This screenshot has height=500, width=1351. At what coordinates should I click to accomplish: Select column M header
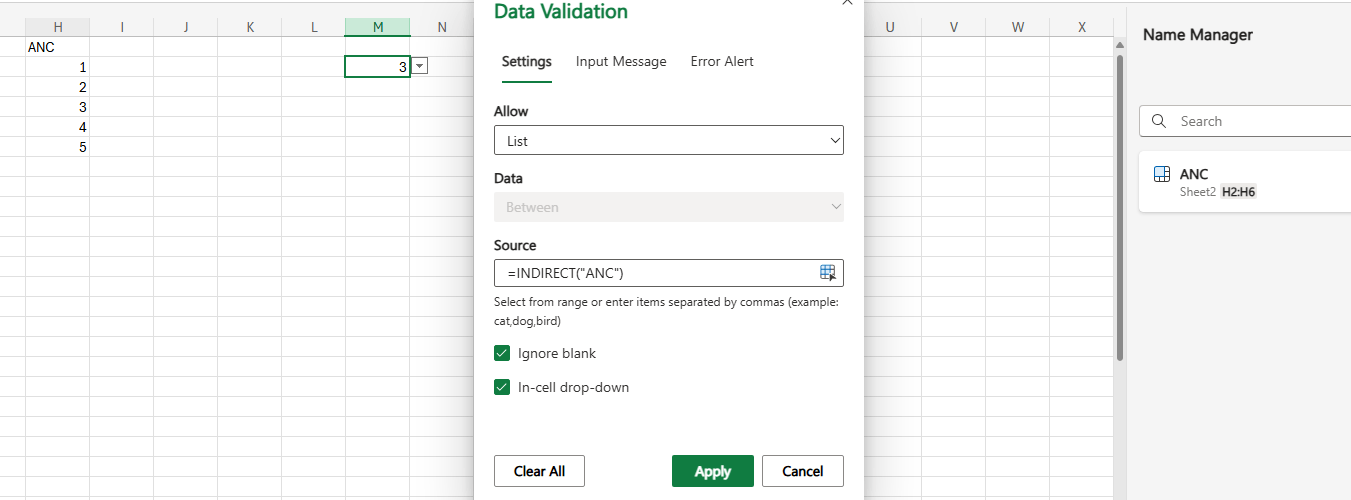(378, 27)
